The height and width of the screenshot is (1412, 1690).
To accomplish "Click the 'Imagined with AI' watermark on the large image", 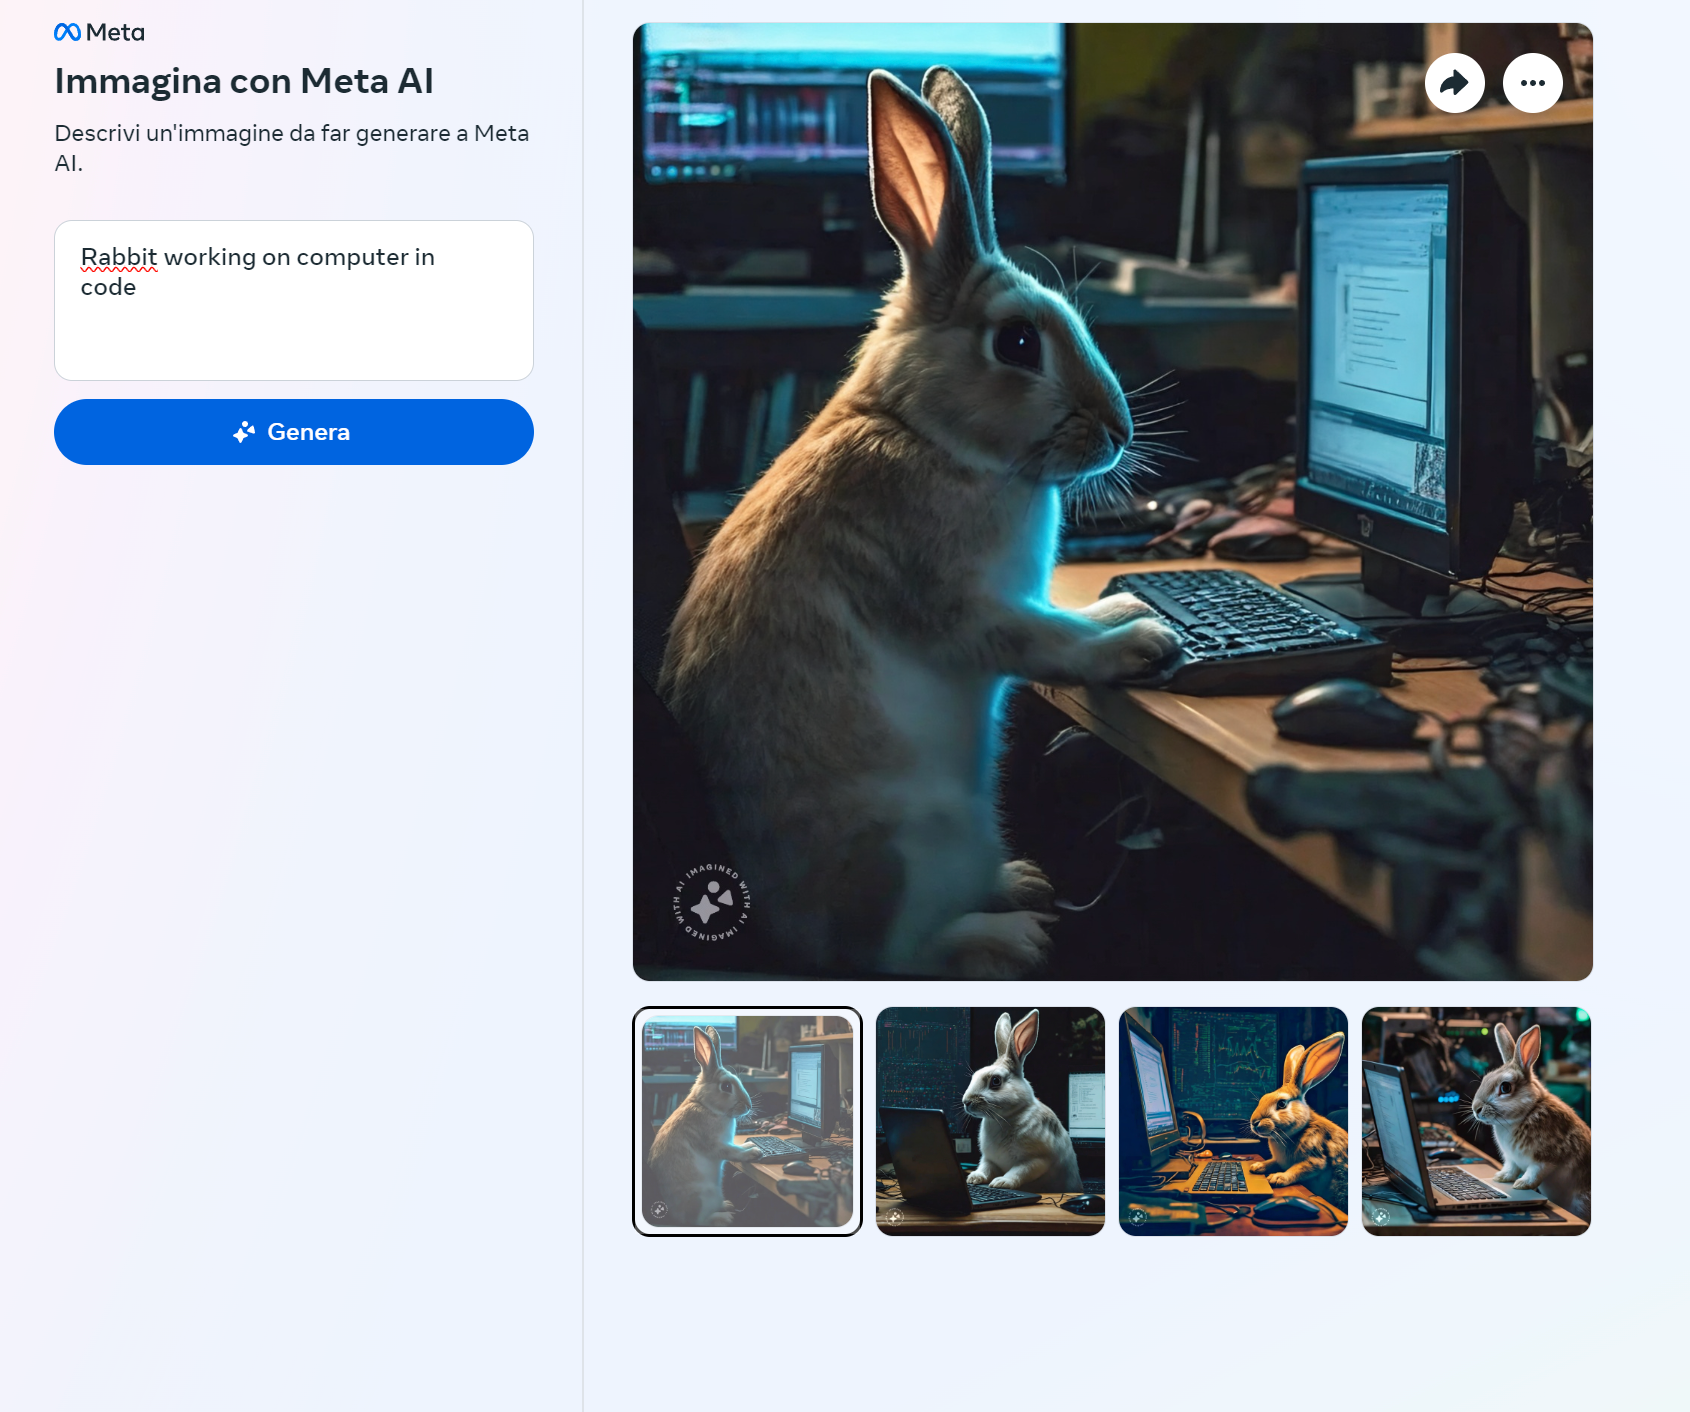I will [x=712, y=903].
